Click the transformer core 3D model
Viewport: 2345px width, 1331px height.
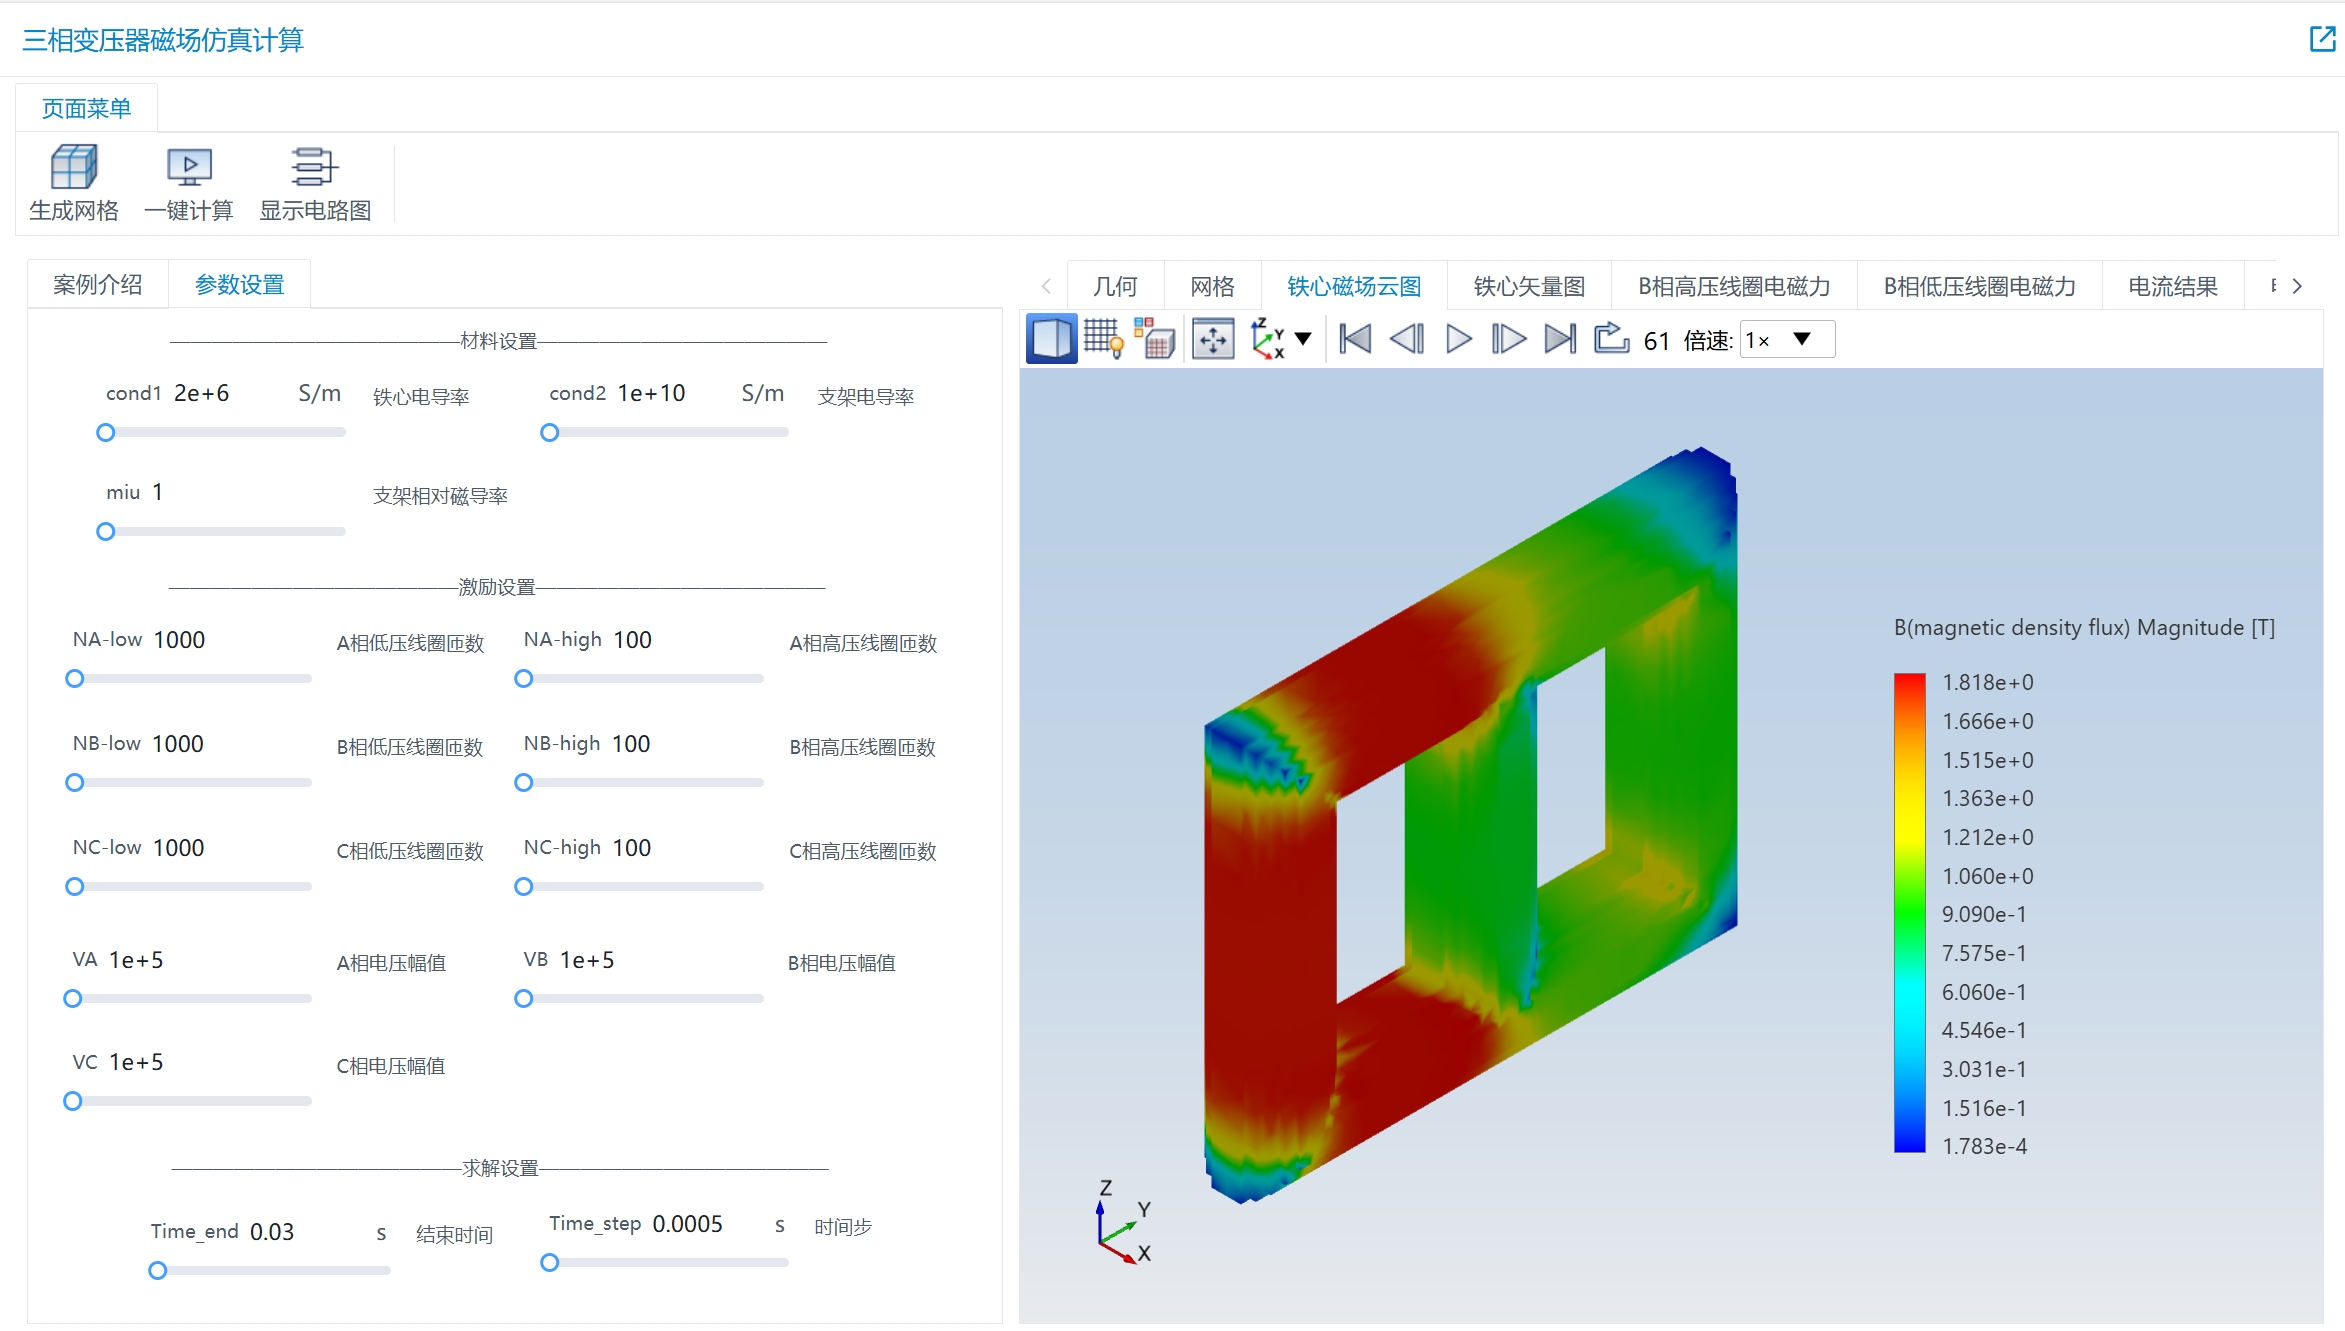(x=1469, y=826)
